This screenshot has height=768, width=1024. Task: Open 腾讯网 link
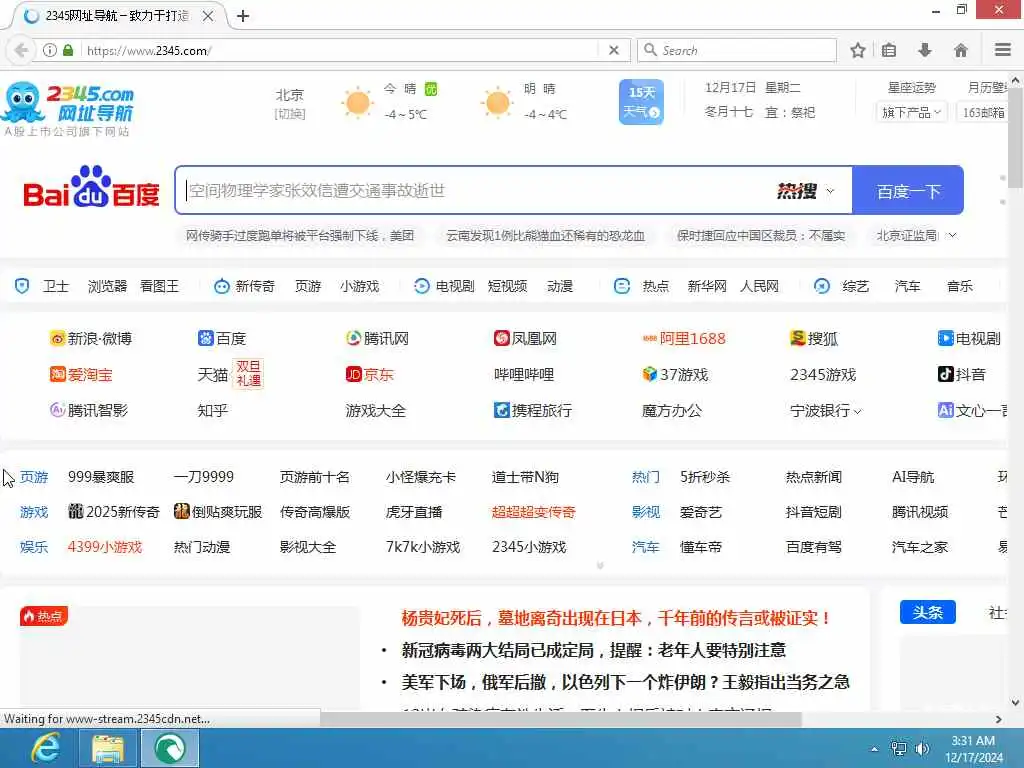[x=377, y=338]
